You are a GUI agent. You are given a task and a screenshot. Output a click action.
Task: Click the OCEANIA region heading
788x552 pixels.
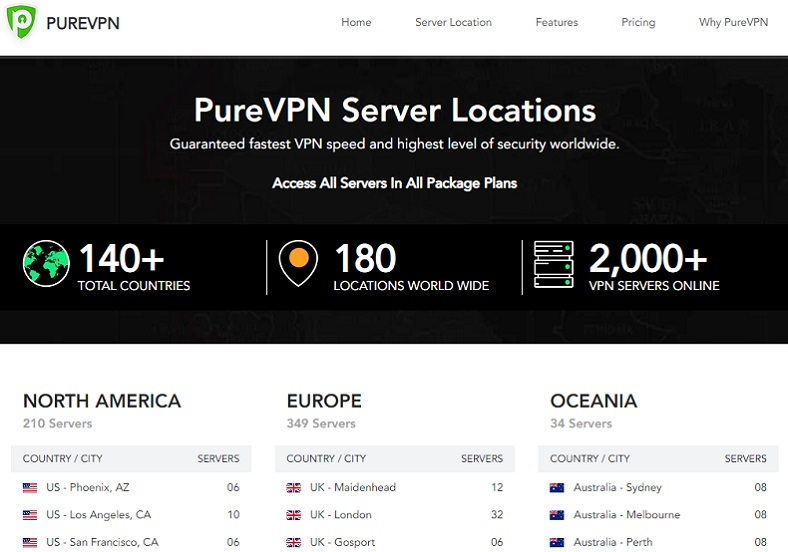pos(594,401)
